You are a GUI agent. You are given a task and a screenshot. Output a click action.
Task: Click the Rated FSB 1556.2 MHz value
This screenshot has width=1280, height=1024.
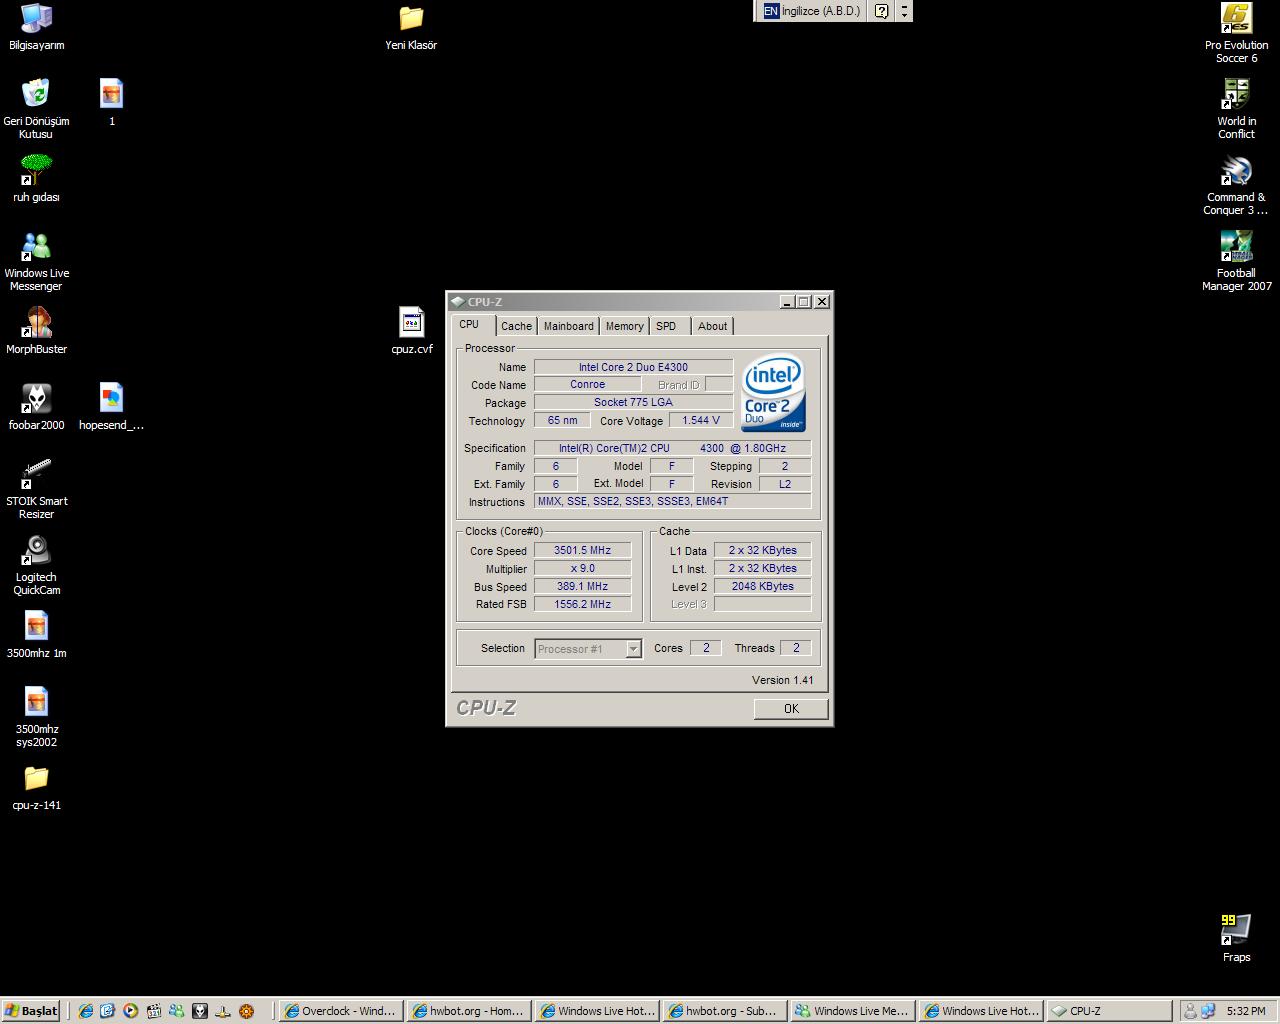583,604
